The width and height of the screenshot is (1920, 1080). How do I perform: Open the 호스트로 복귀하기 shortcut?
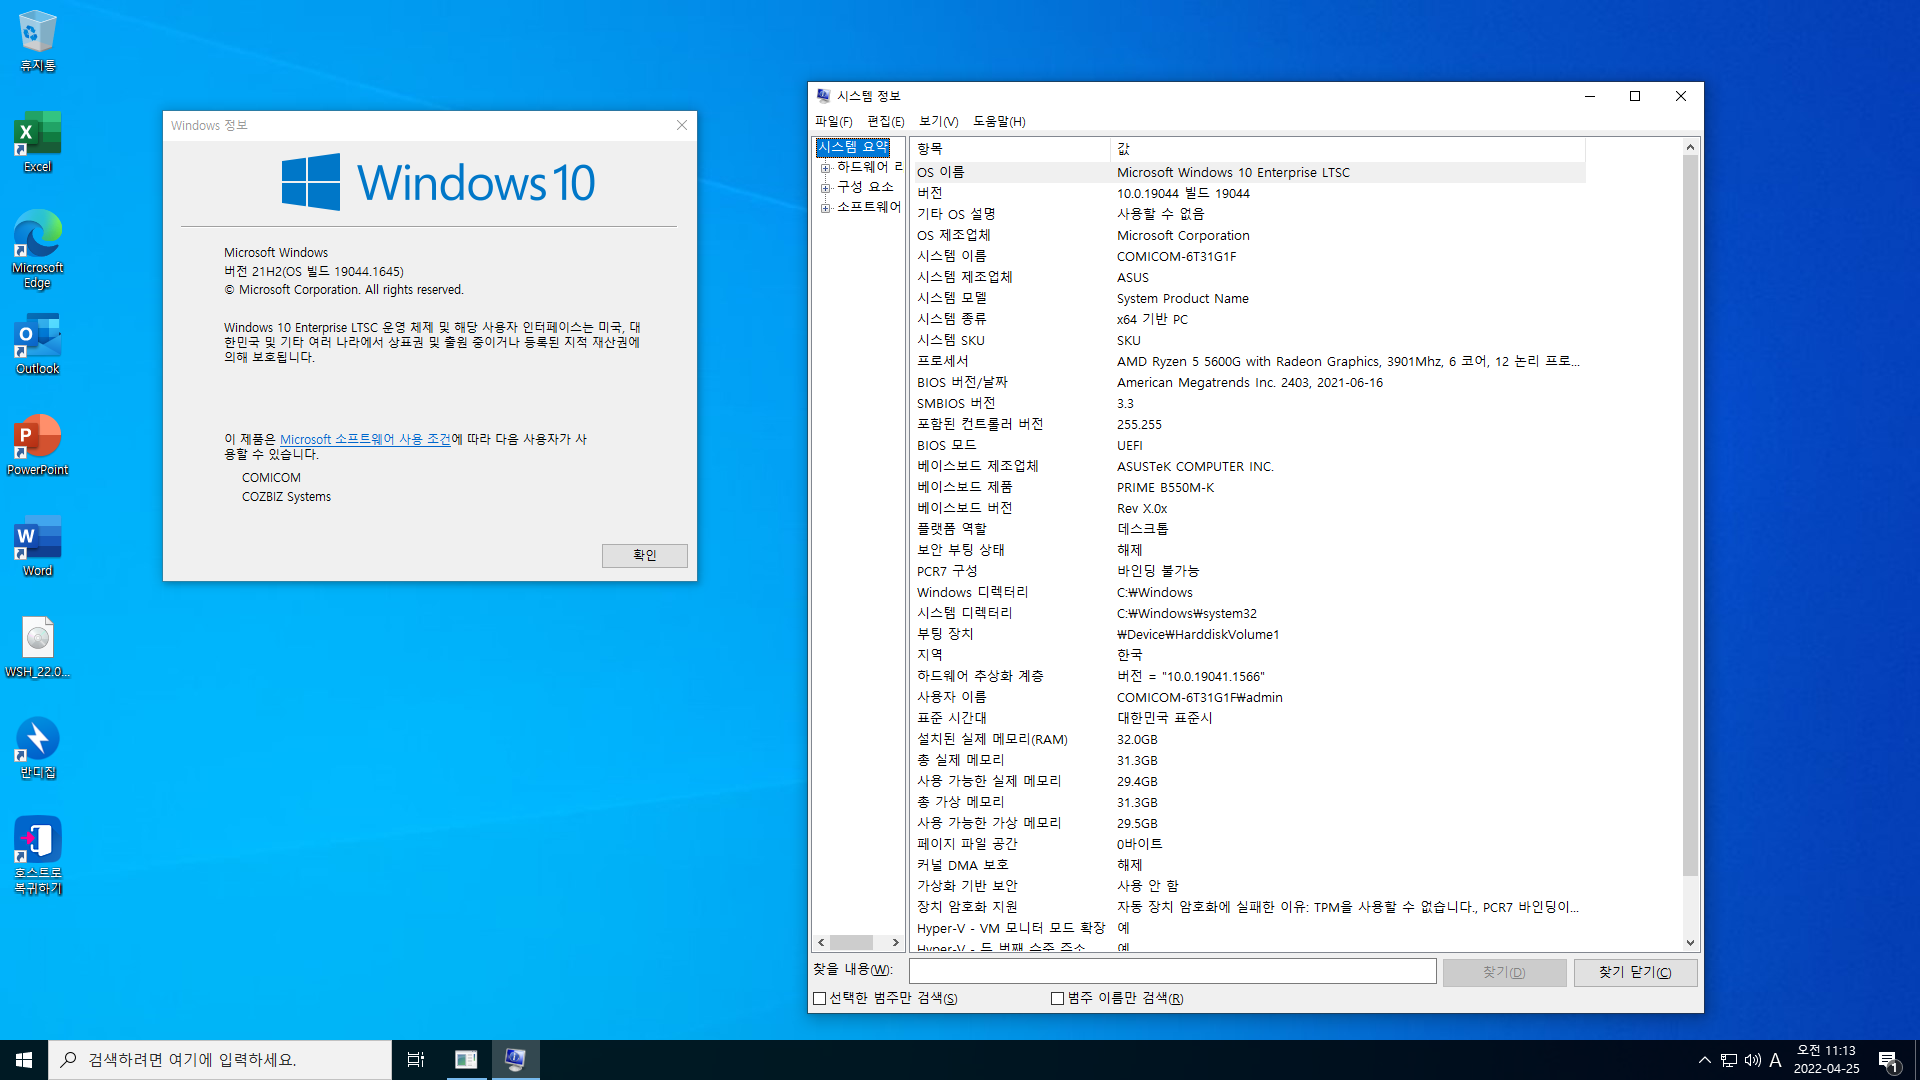(x=38, y=855)
